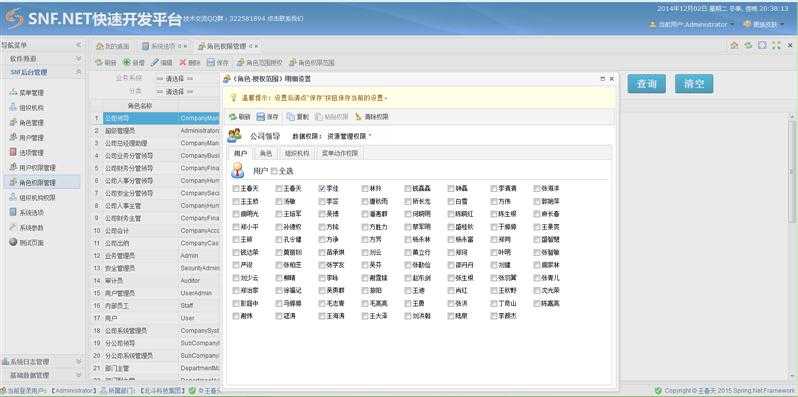Click 刷新 in the dialog toolbar
798x397 pixels.
pos(240,117)
